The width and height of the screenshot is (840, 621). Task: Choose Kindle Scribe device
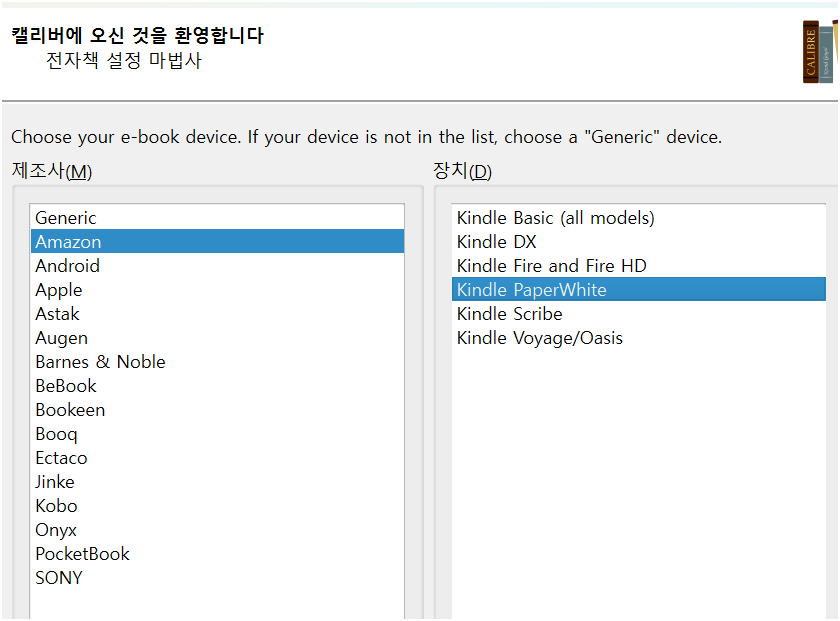(639, 314)
